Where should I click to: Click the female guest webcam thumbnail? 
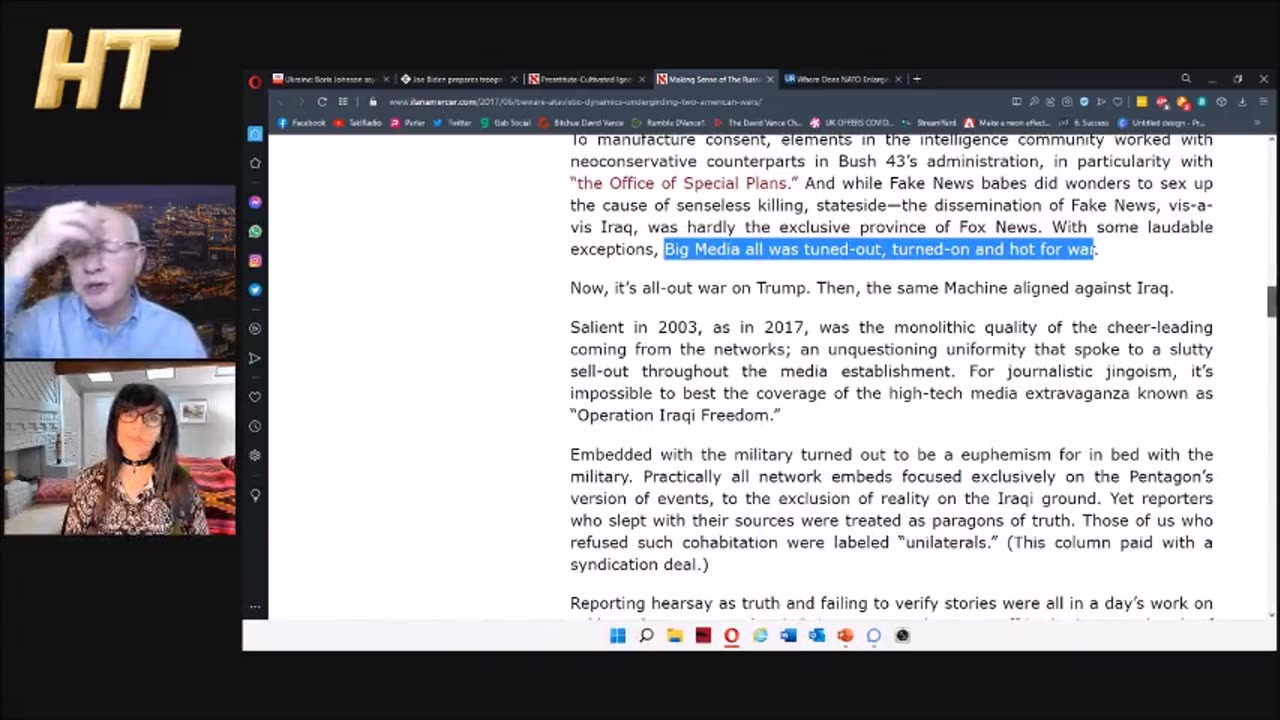tap(120, 448)
